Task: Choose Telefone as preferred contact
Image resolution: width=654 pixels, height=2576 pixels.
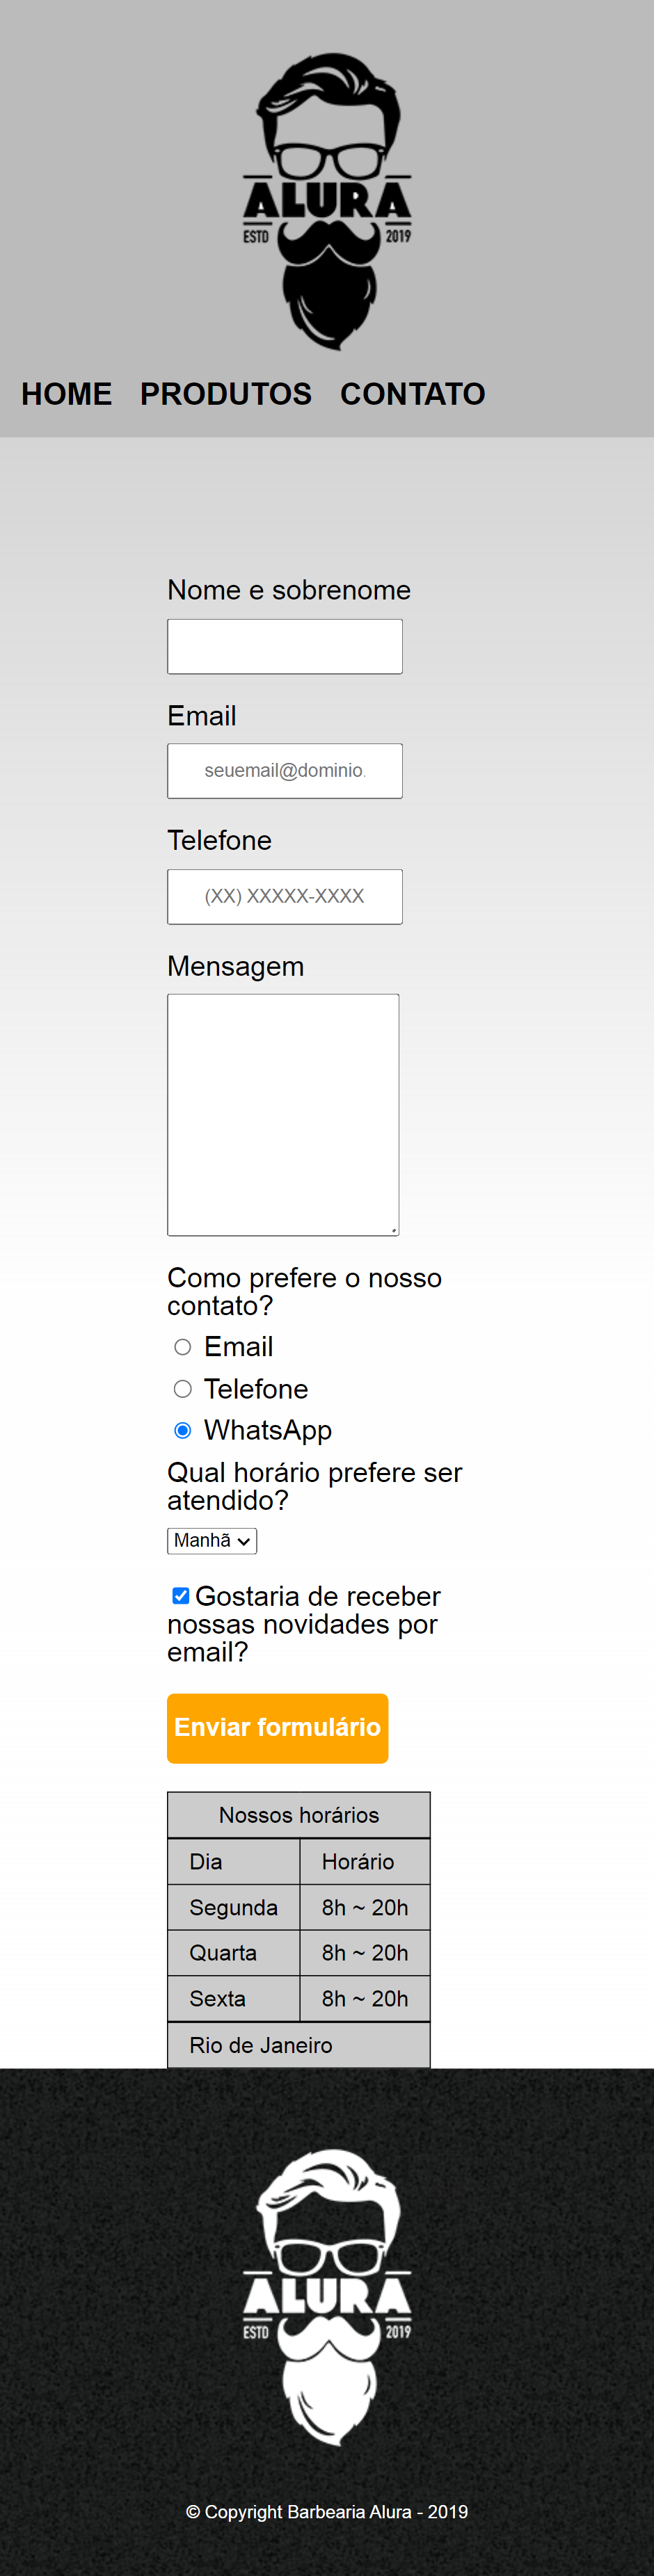Action: tap(182, 1389)
